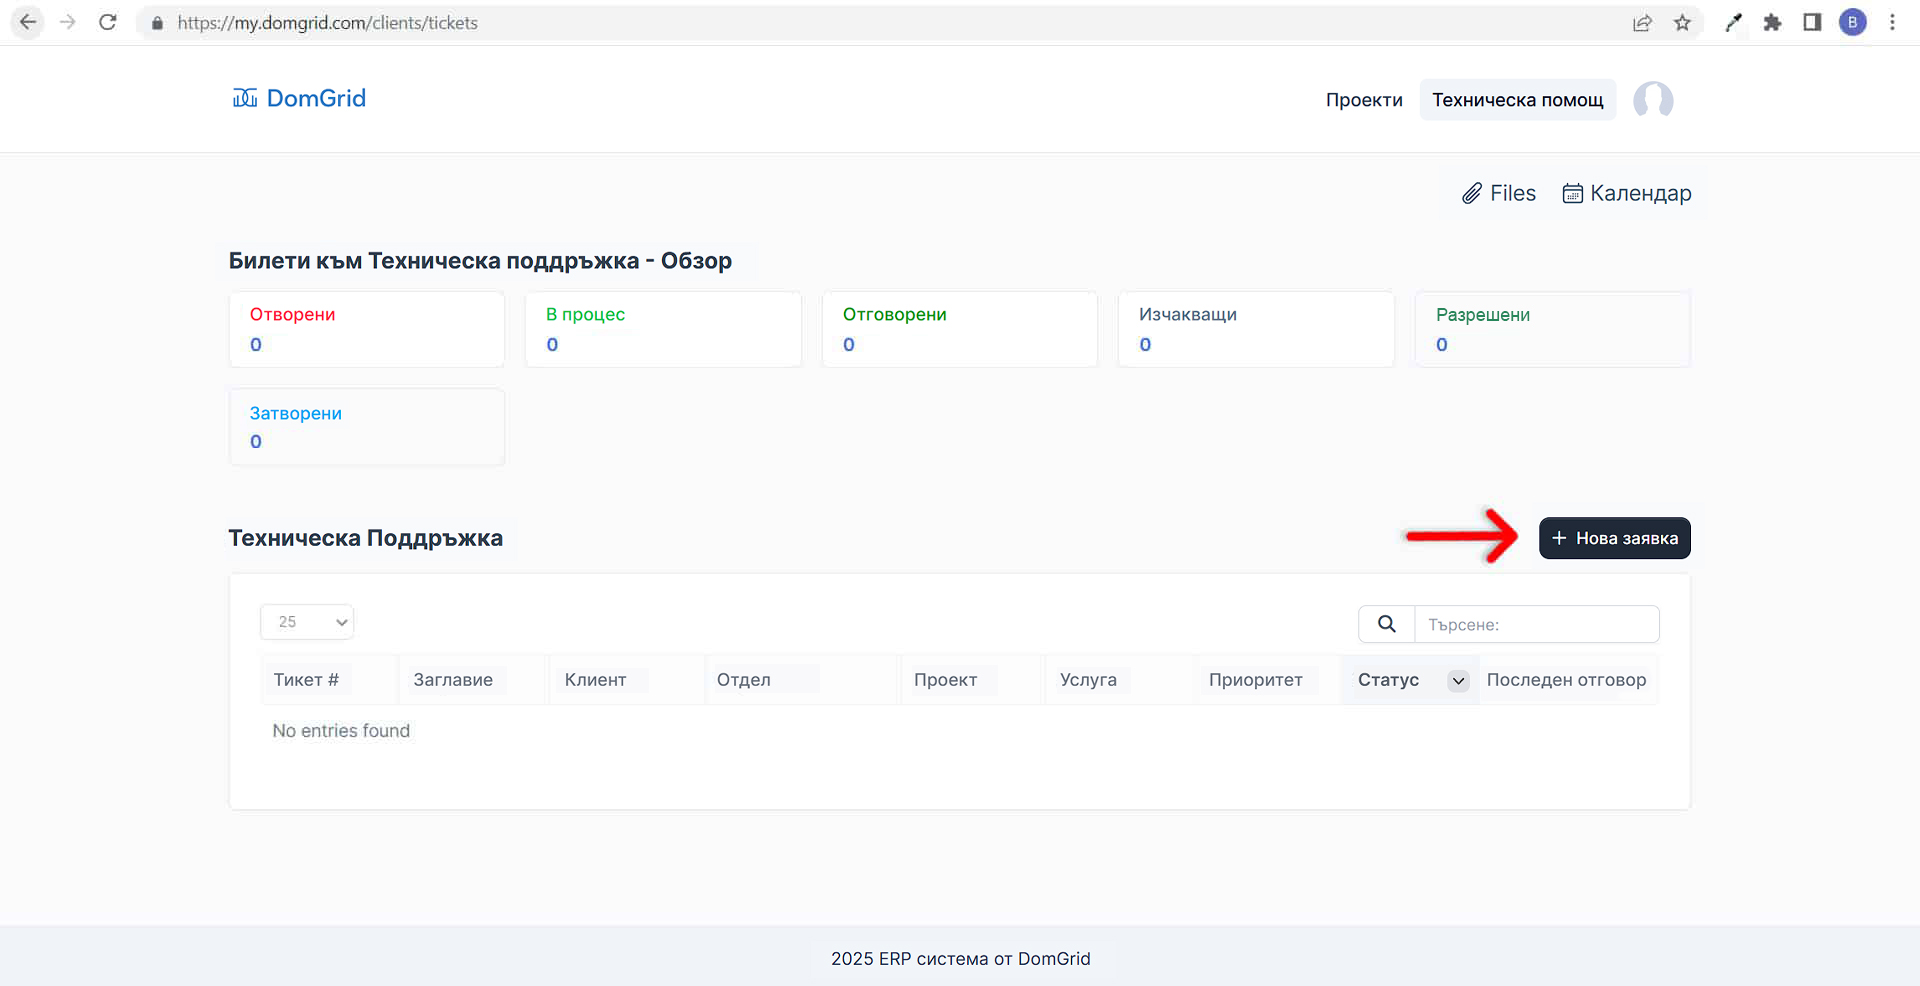Click the magnifier search icon
The image size is (1920, 986).
[x=1386, y=624]
